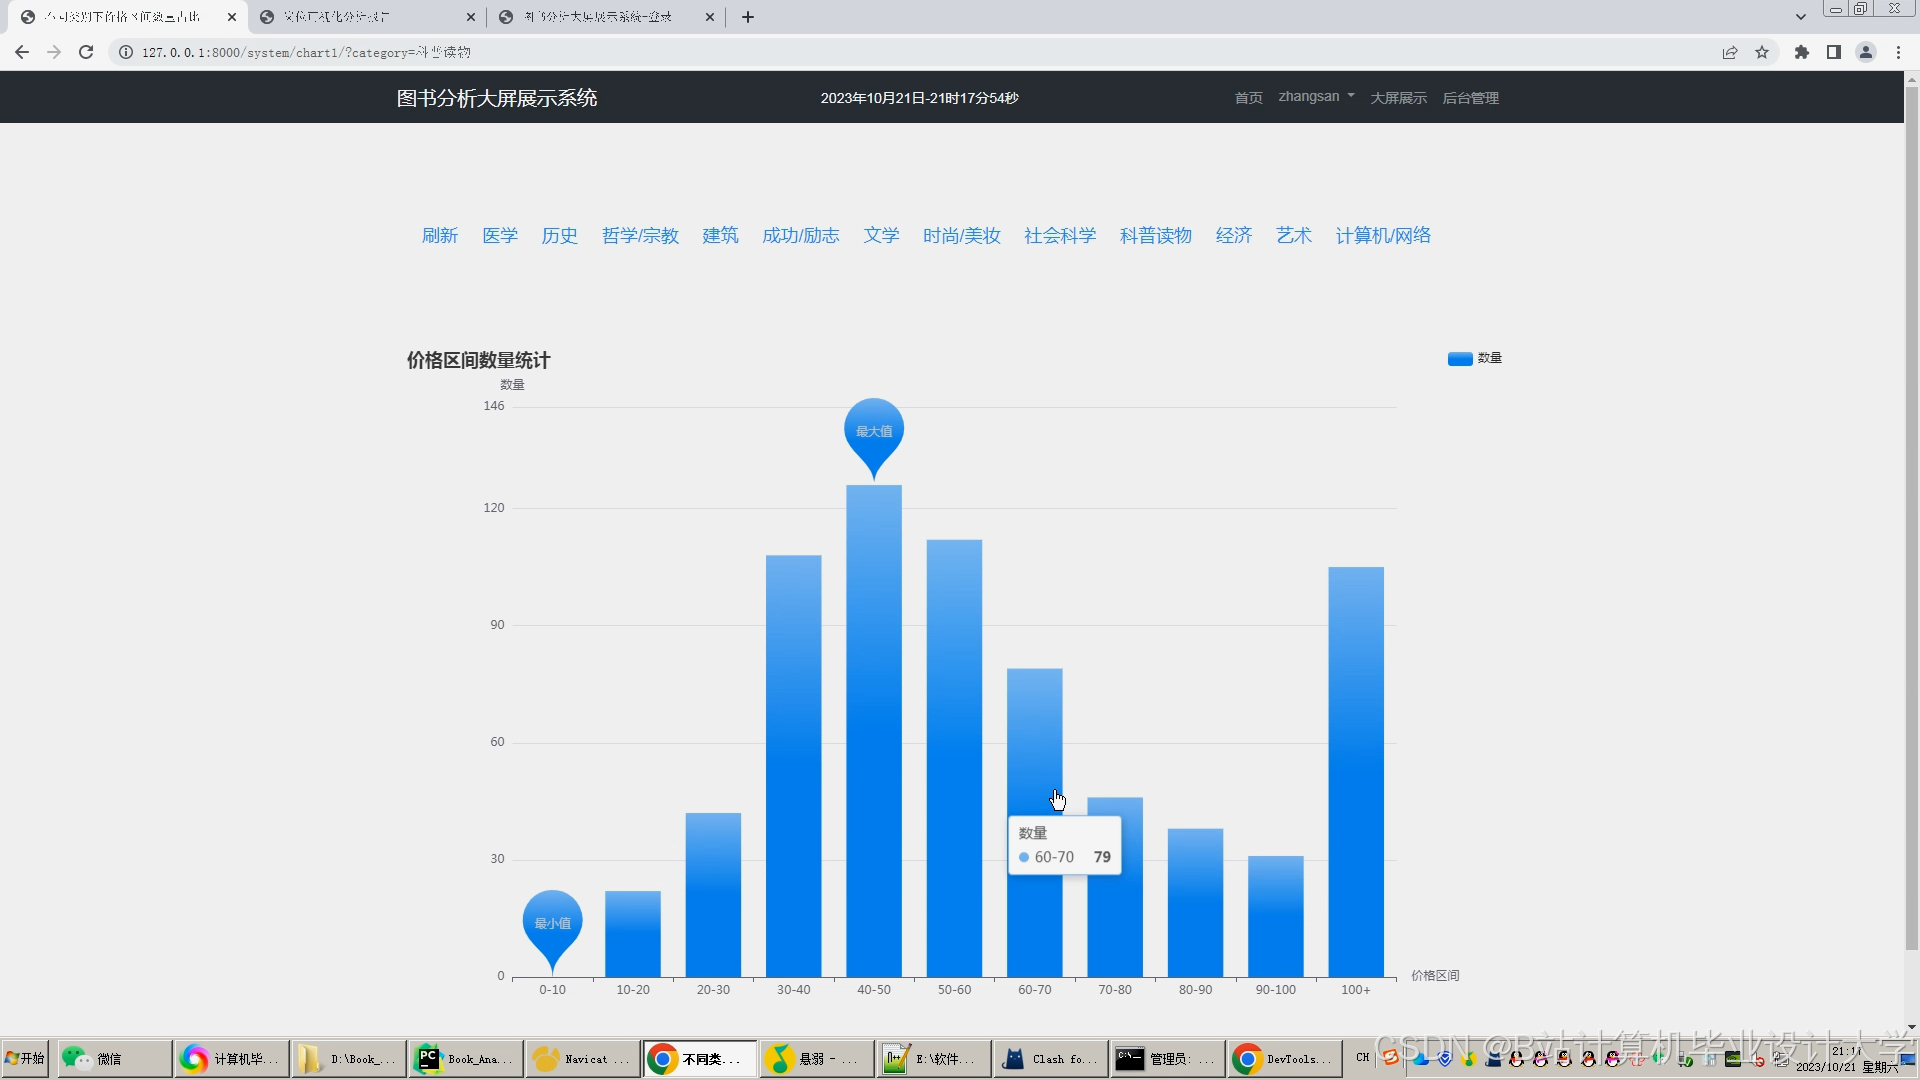Select the 计算机/网络 category link

point(1383,236)
